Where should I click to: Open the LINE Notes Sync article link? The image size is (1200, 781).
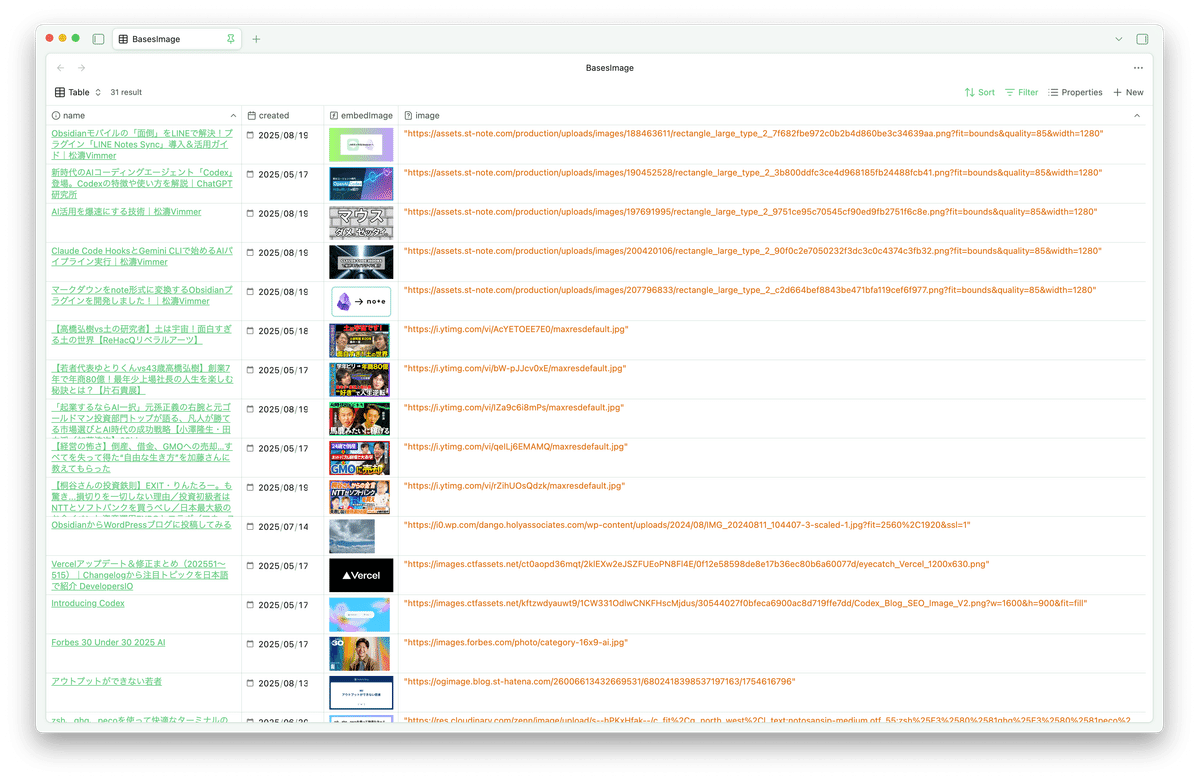pos(142,145)
